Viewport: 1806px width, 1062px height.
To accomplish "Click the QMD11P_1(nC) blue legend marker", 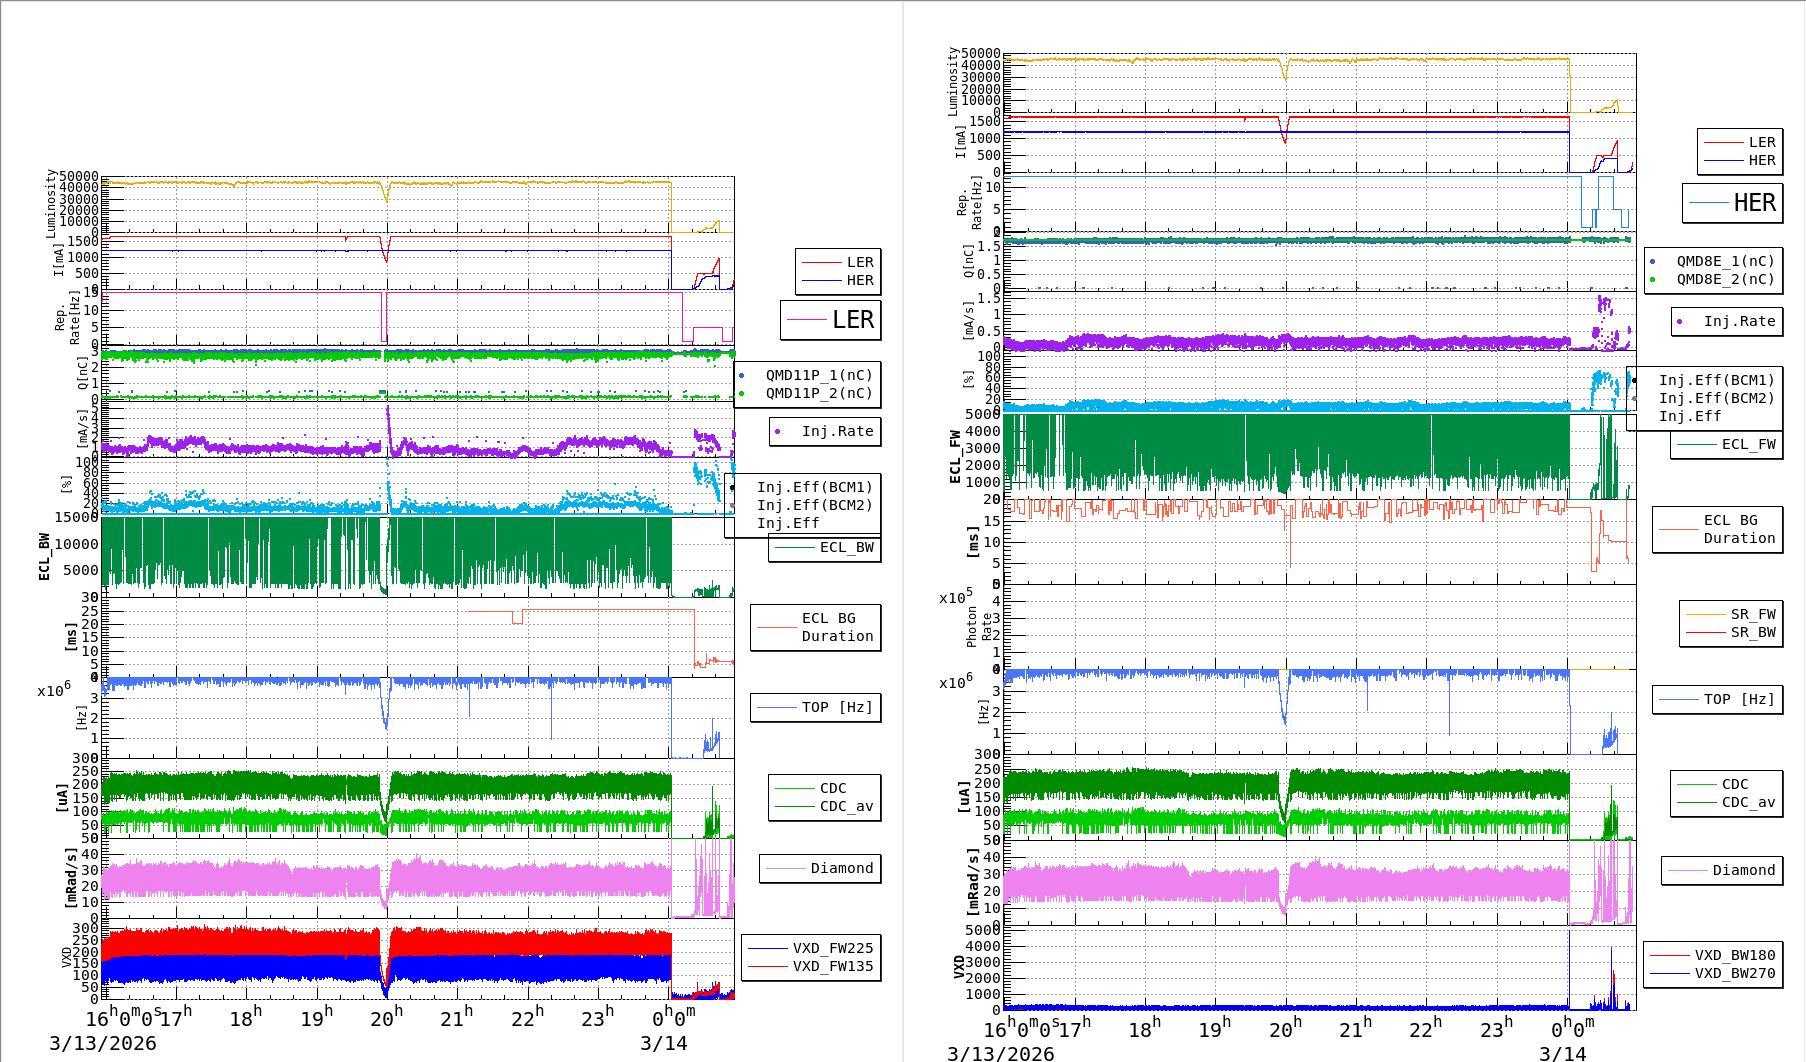I will click(742, 376).
